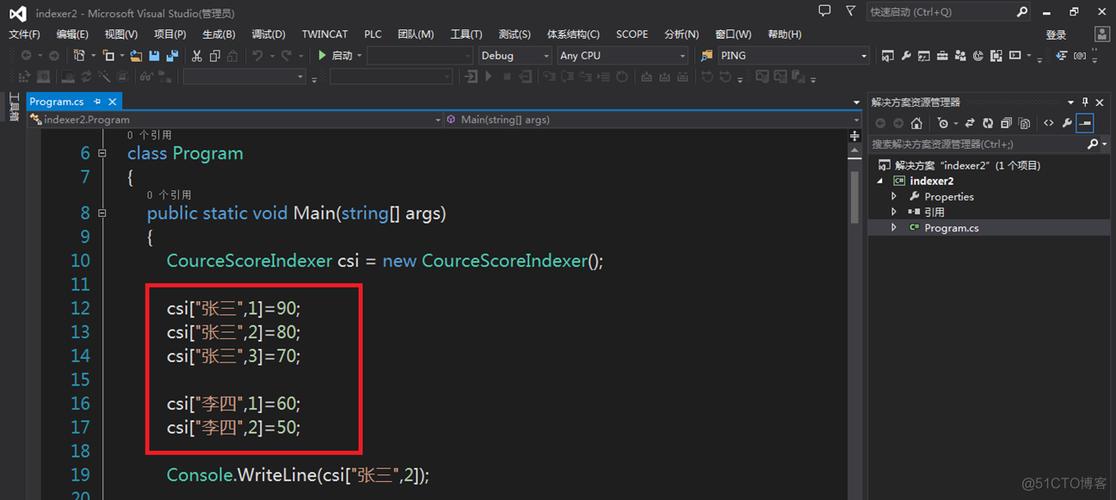Screen dimensions: 1116x500
Task: Click the Find in Files icon beside PING
Action: [707, 55]
